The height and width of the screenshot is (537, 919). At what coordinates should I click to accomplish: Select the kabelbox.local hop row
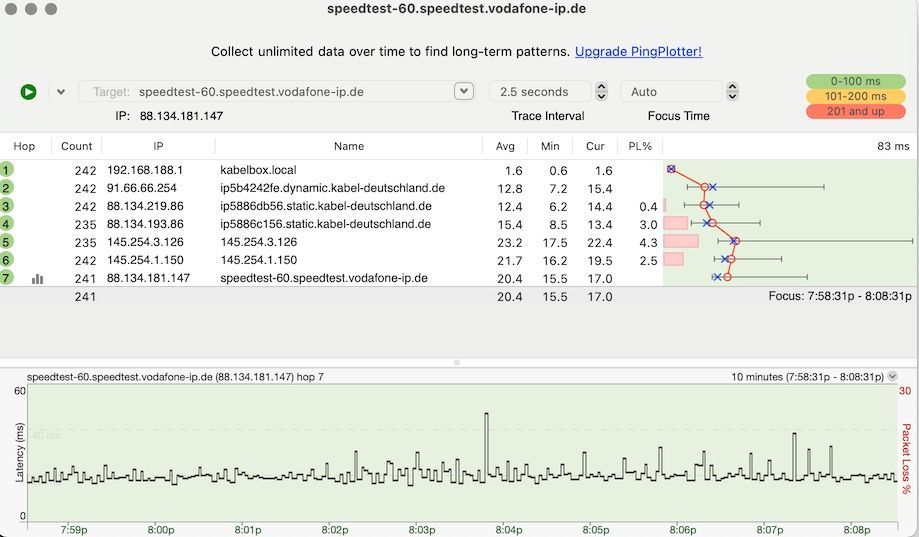258,171
